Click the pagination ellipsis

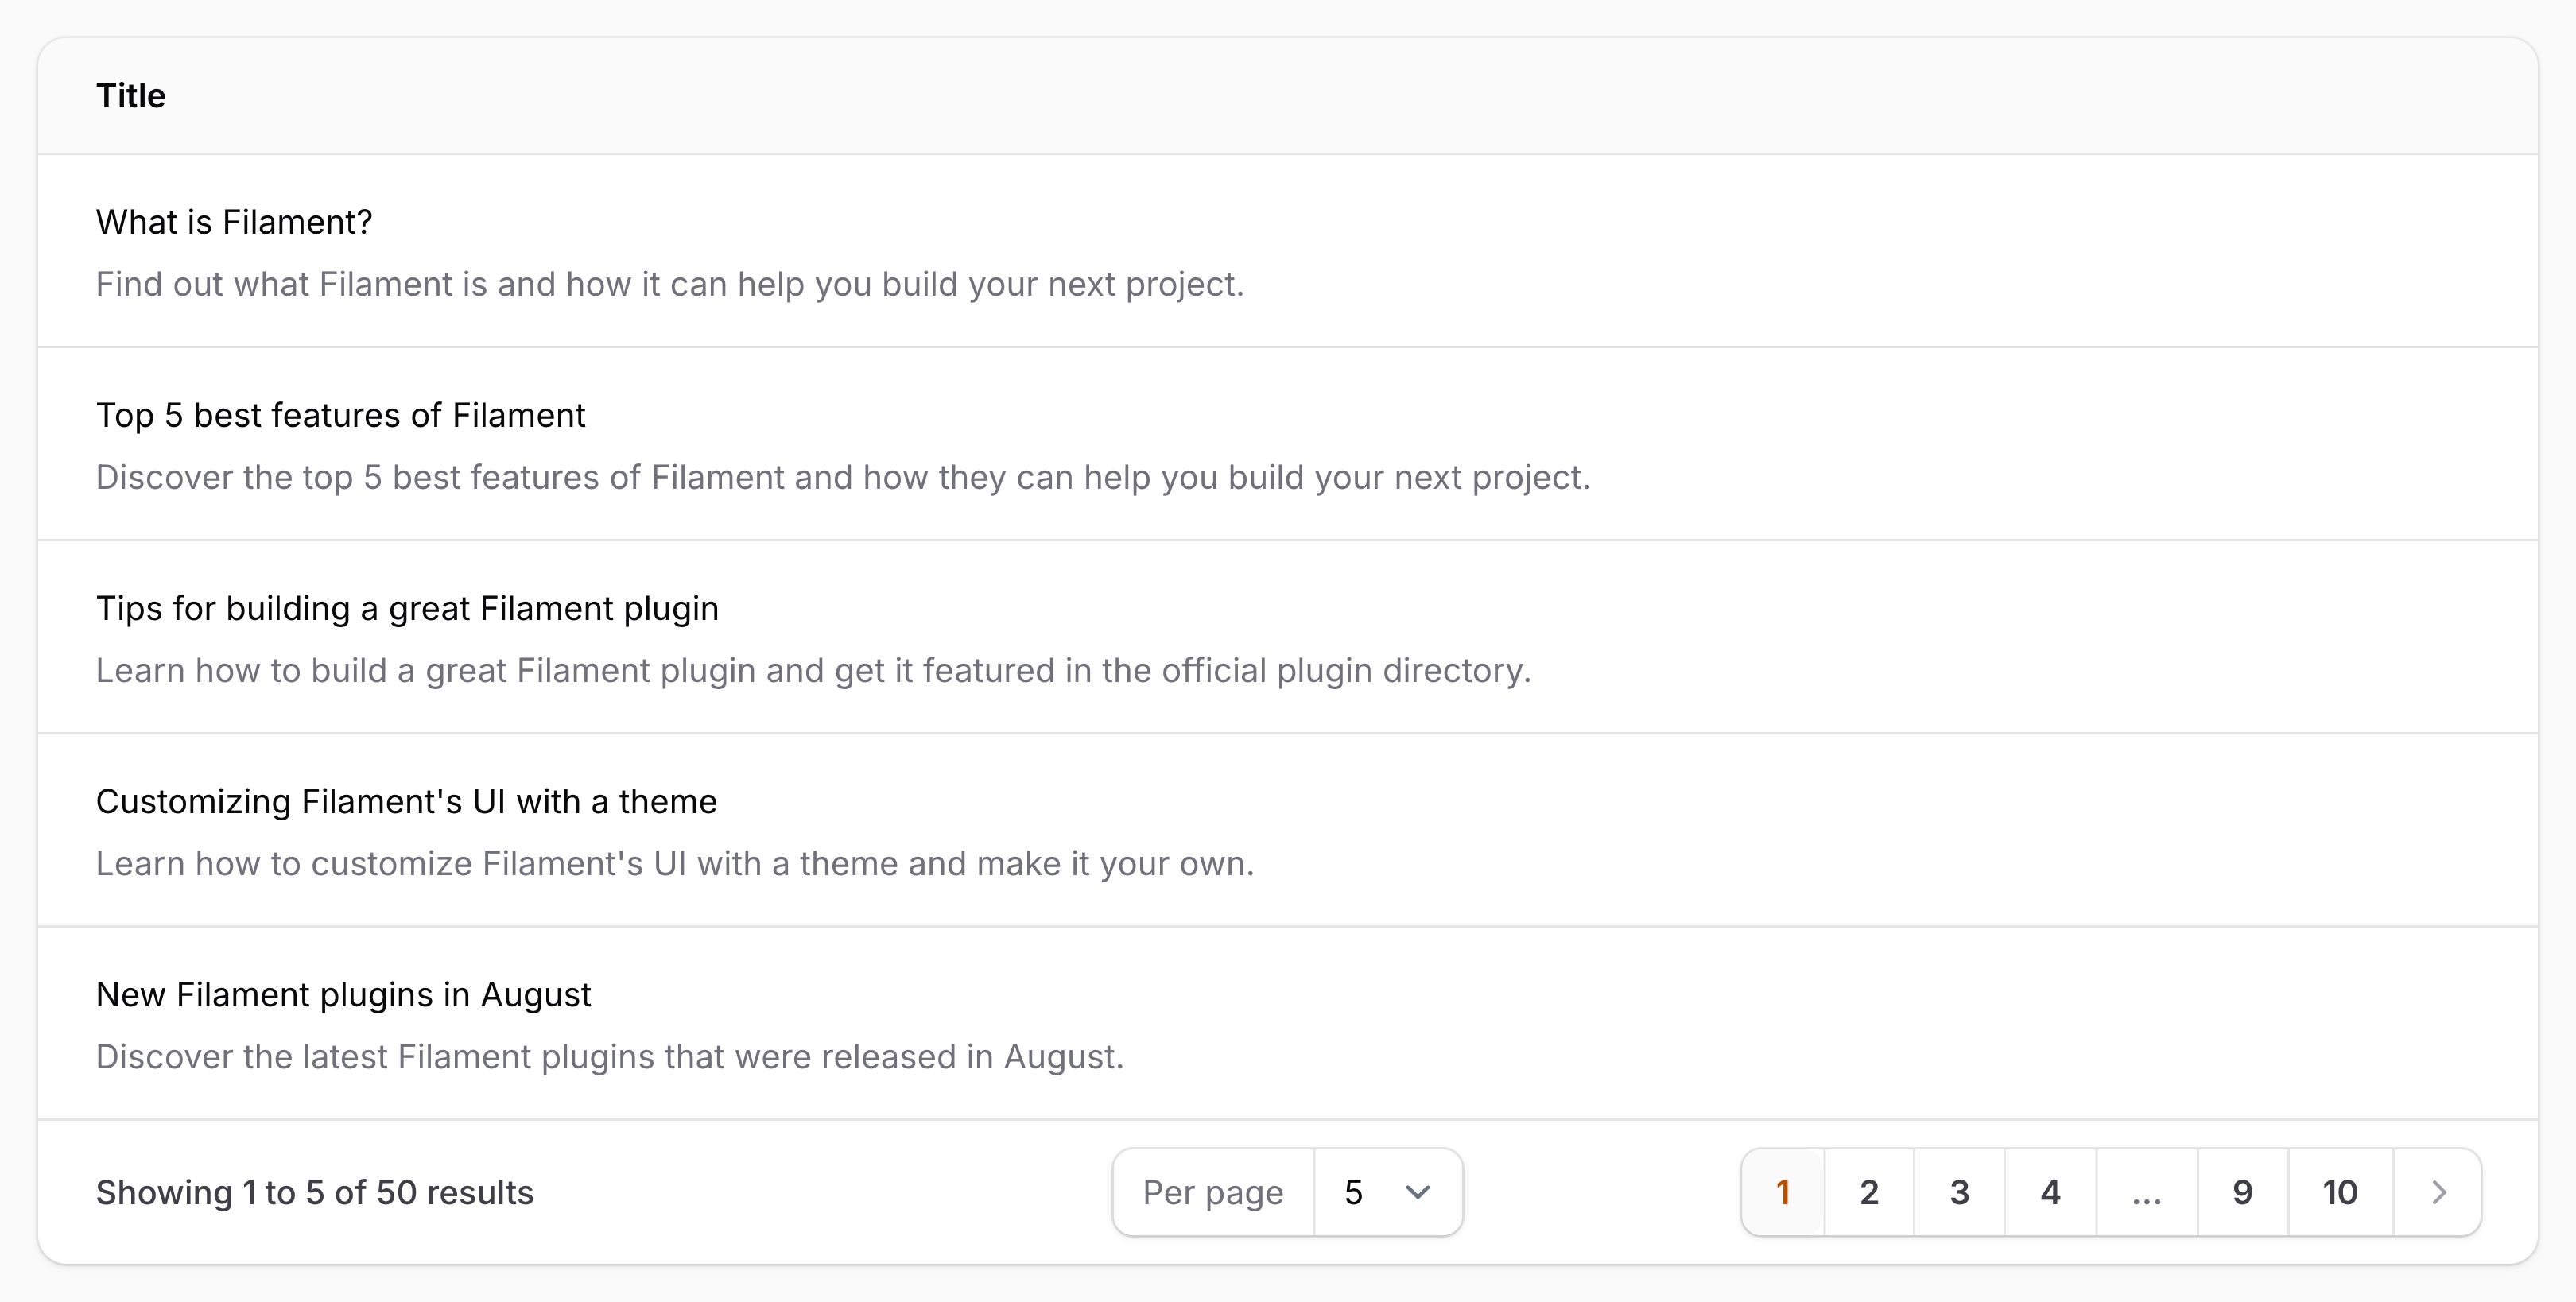coord(2146,1192)
